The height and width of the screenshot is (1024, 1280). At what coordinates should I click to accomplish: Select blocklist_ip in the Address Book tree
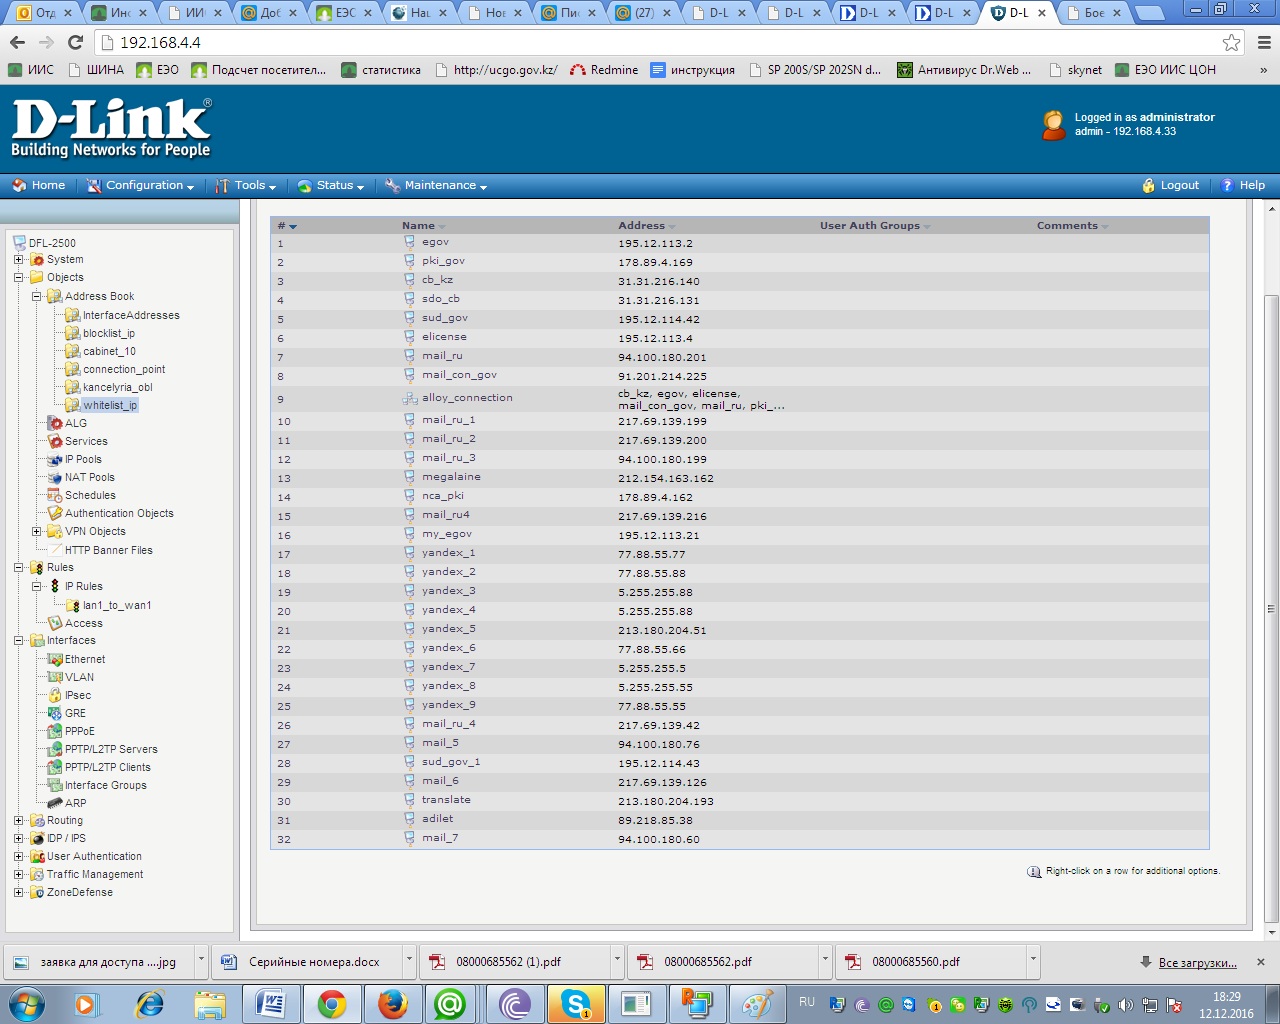click(x=109, y=333)
